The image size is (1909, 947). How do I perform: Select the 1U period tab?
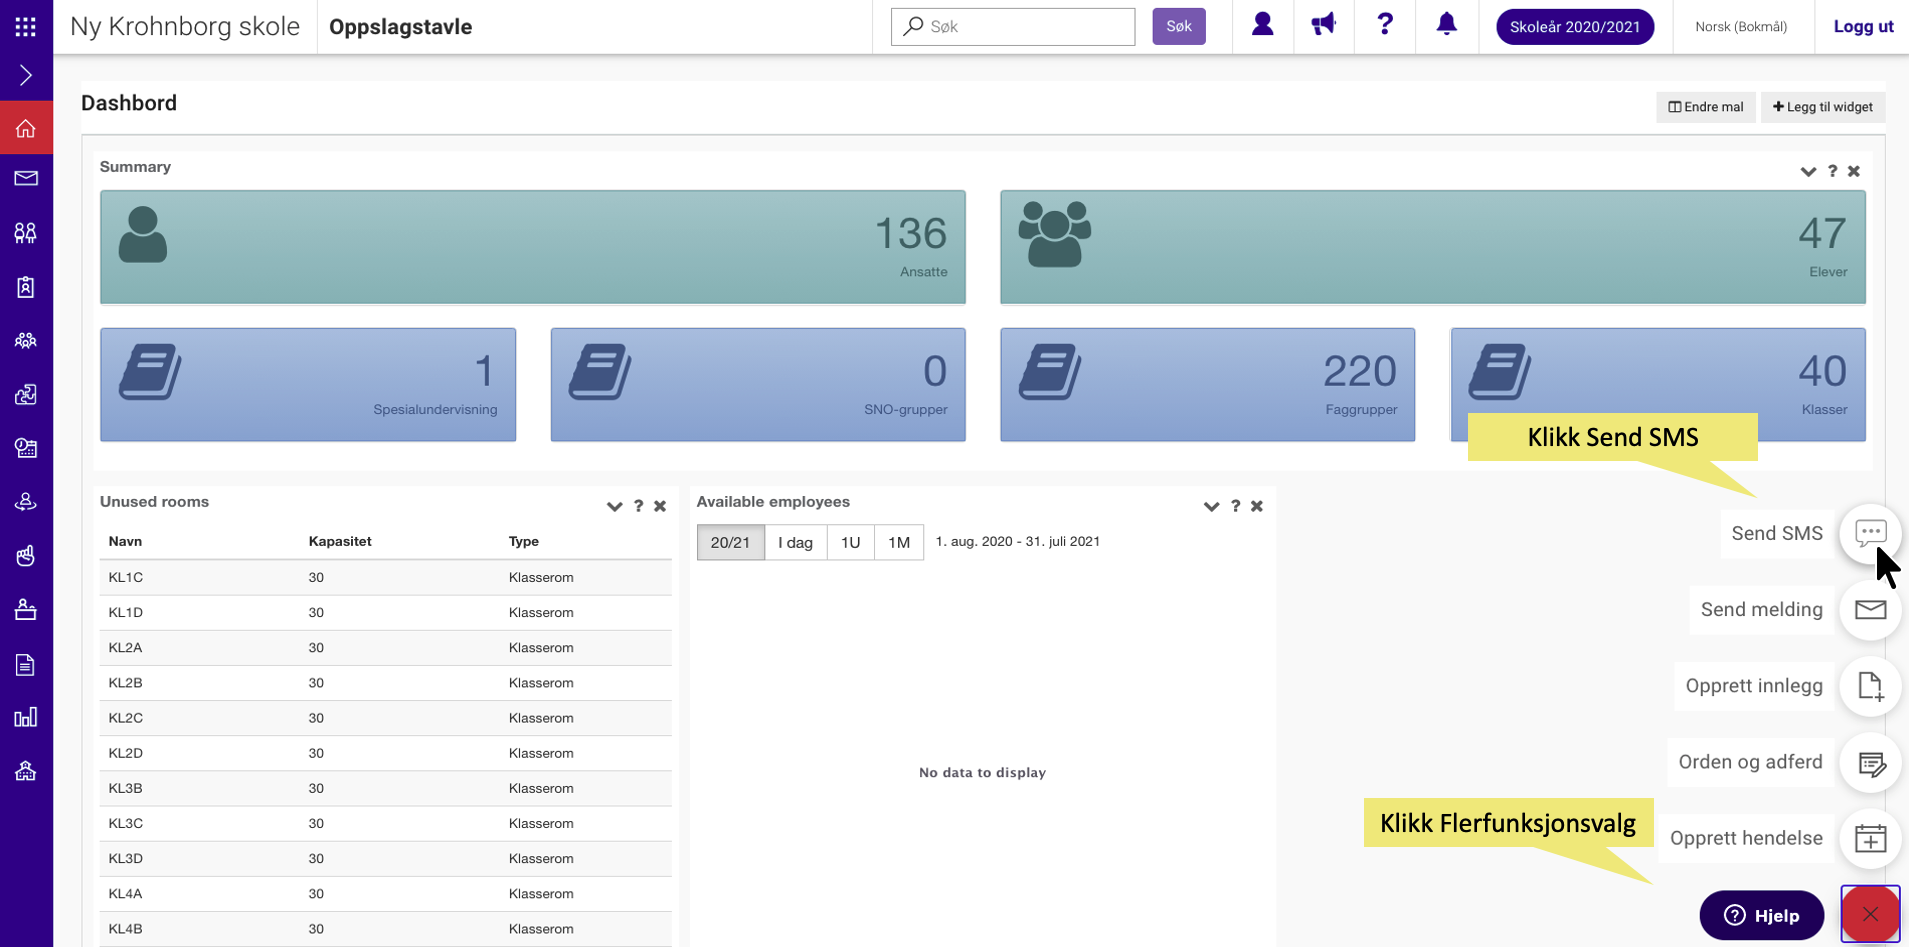pos(850,542)
